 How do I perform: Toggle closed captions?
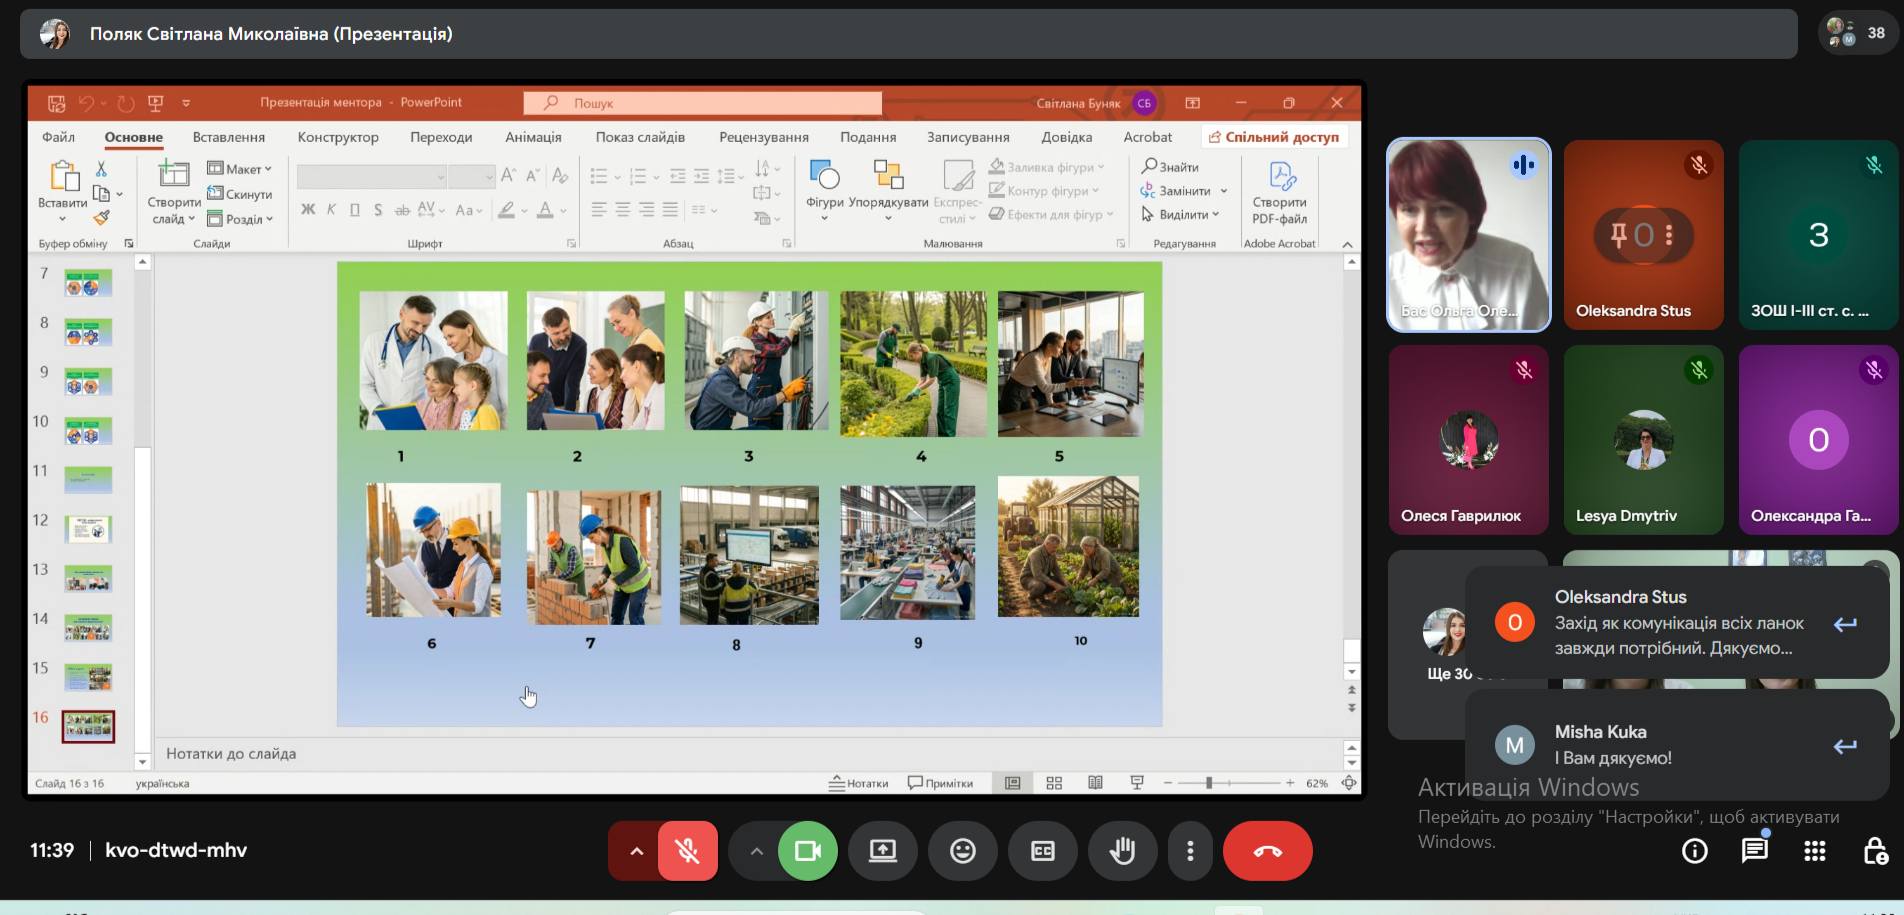pos(1042,851)
